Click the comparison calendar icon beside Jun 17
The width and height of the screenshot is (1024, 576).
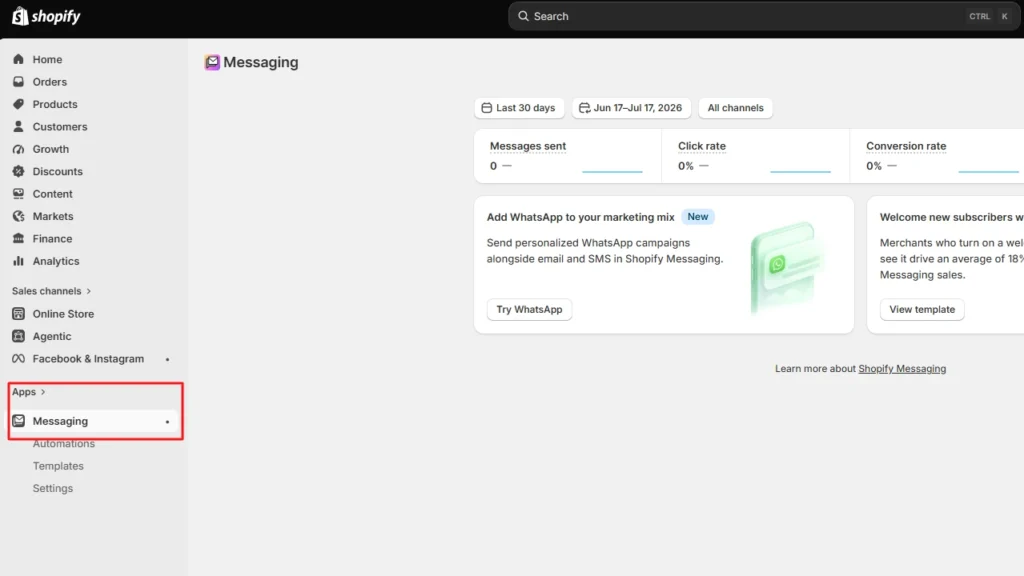[584, 108]
